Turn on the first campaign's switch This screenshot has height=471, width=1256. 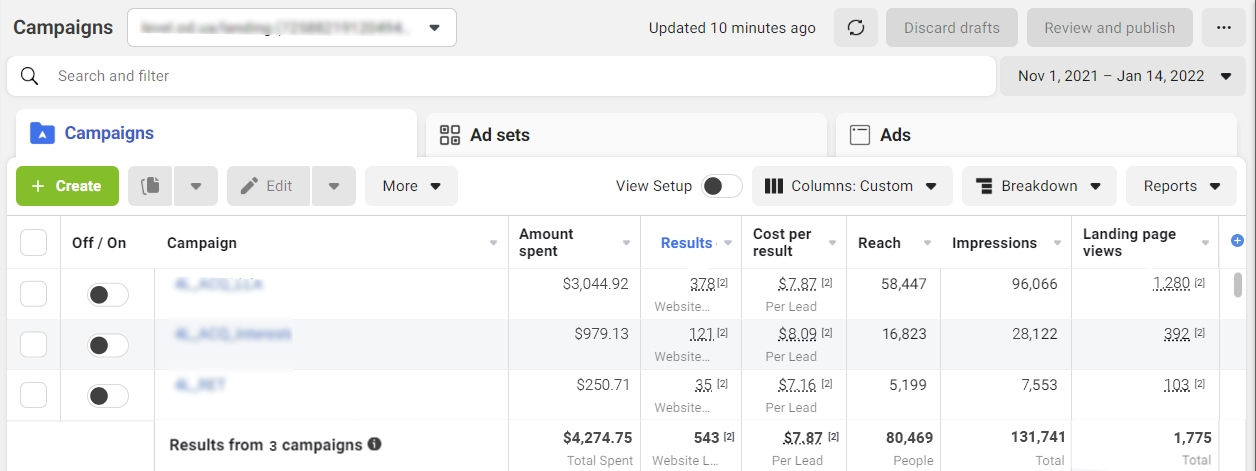coord(108,295)
